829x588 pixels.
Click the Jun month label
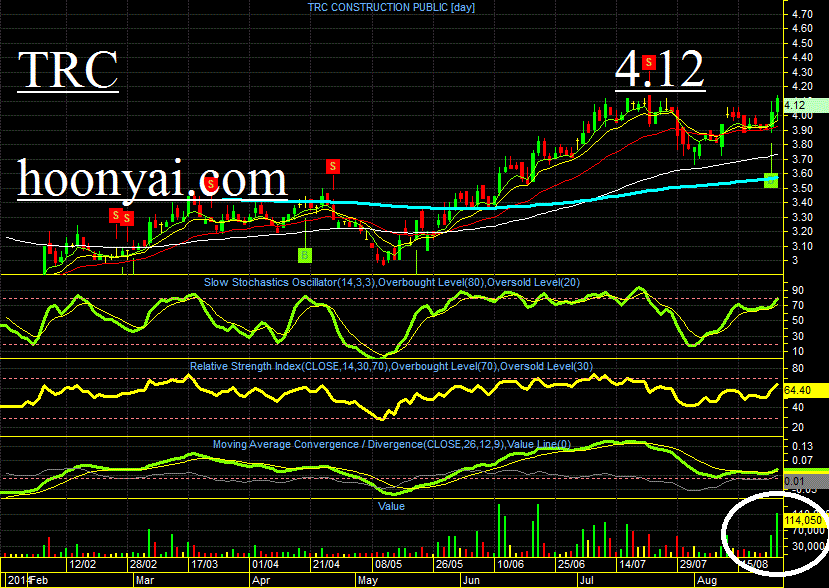pyautogui.click(x=472, y=580)
